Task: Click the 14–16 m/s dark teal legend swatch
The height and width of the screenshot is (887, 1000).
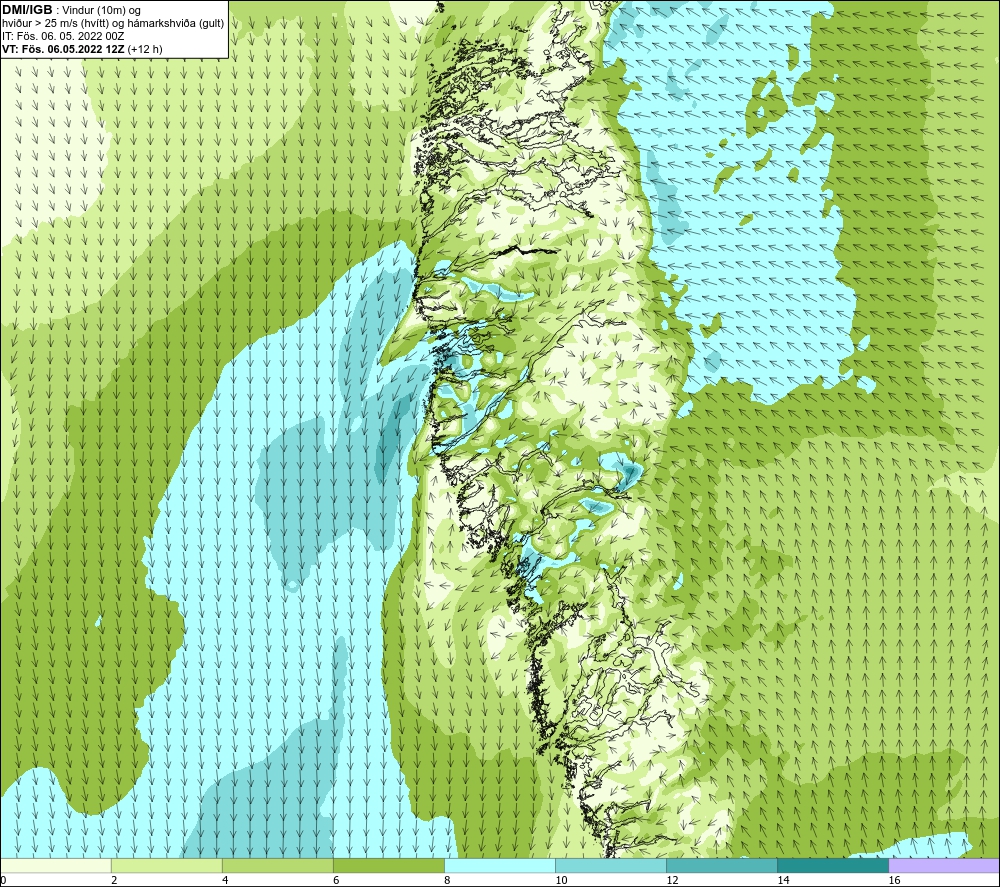Action: click(833, 866)
